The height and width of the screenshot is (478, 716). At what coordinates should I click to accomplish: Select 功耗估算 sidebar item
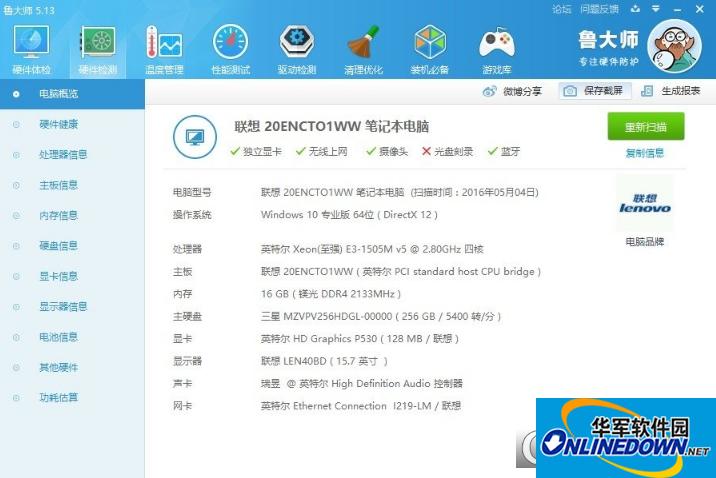72,398
